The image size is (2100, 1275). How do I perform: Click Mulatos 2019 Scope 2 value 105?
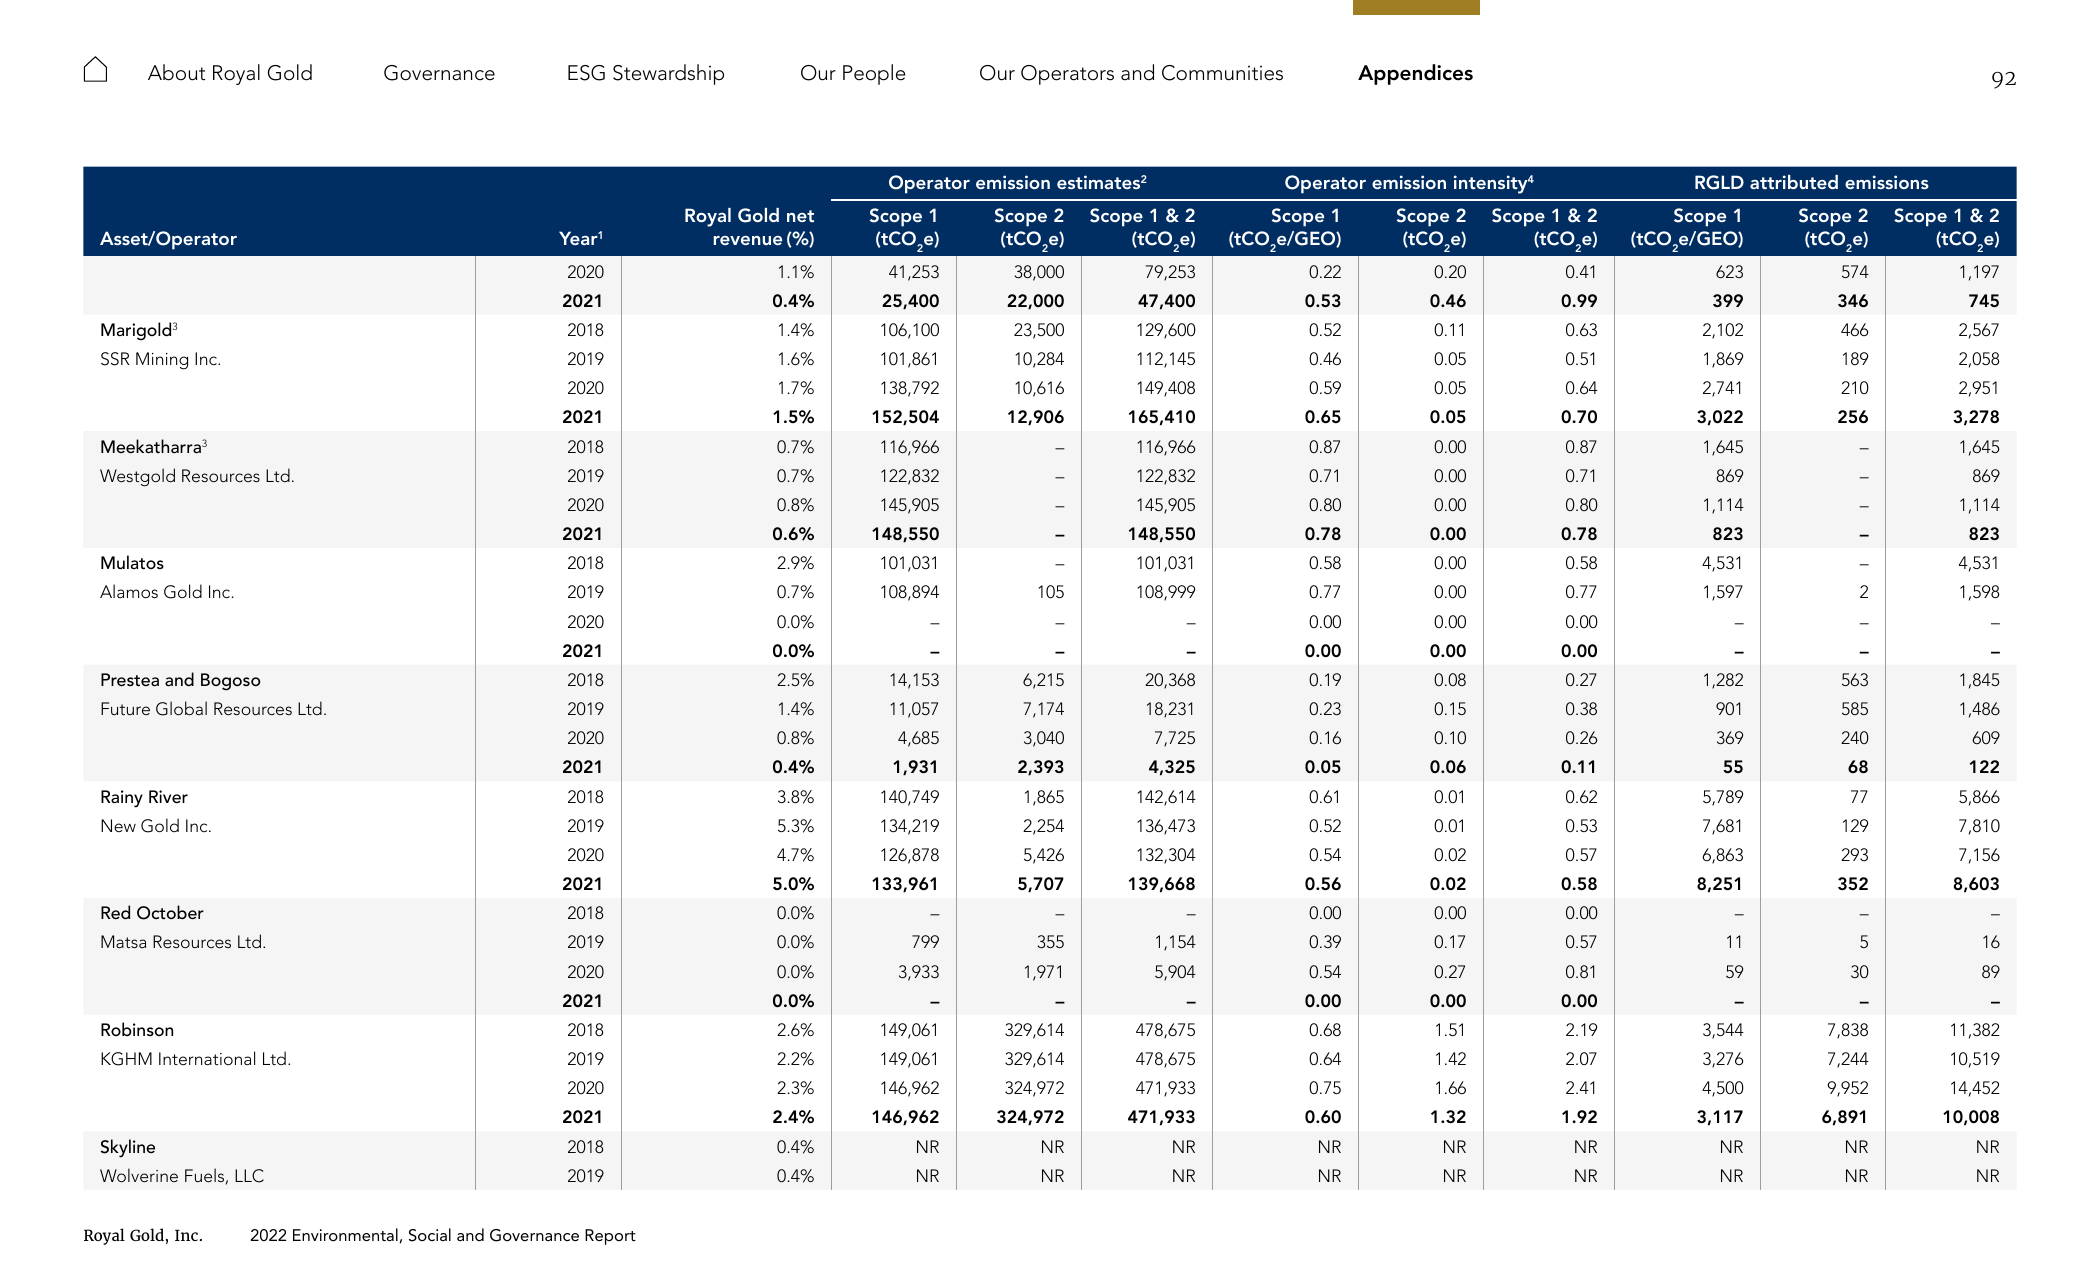point(1050,592)
